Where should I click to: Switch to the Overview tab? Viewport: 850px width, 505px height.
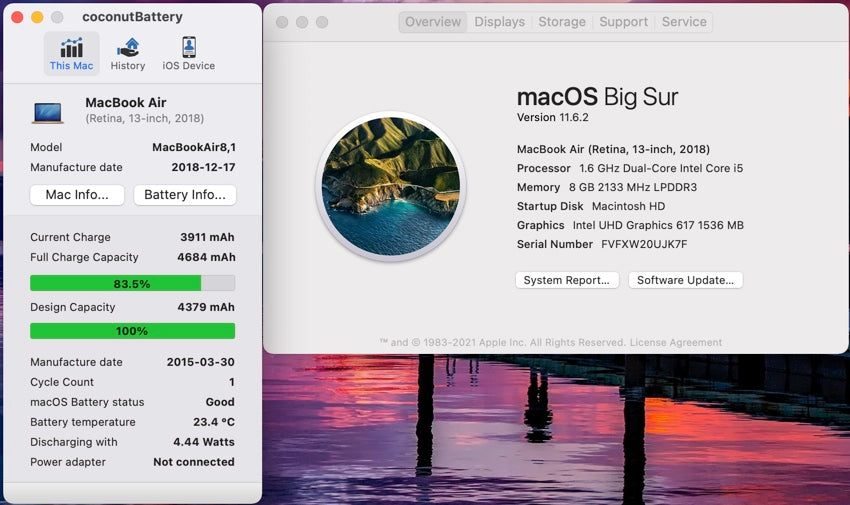pyautogui.click(x=433, y=22)
